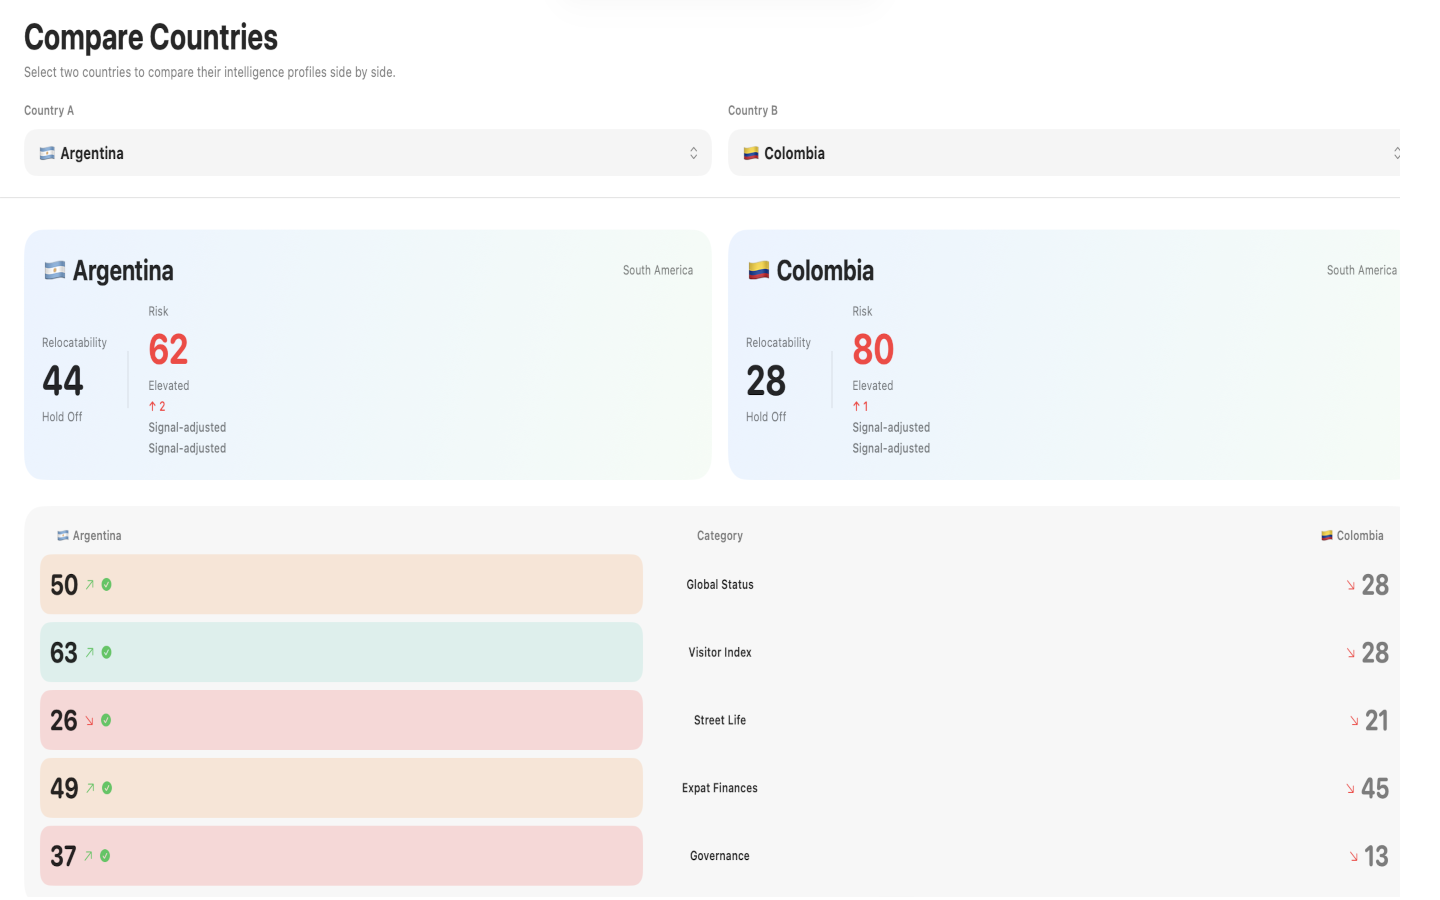Click green verified check beside Argentina 49
The width and height of the screenshot is (1440, 900).
coord(107,788)
